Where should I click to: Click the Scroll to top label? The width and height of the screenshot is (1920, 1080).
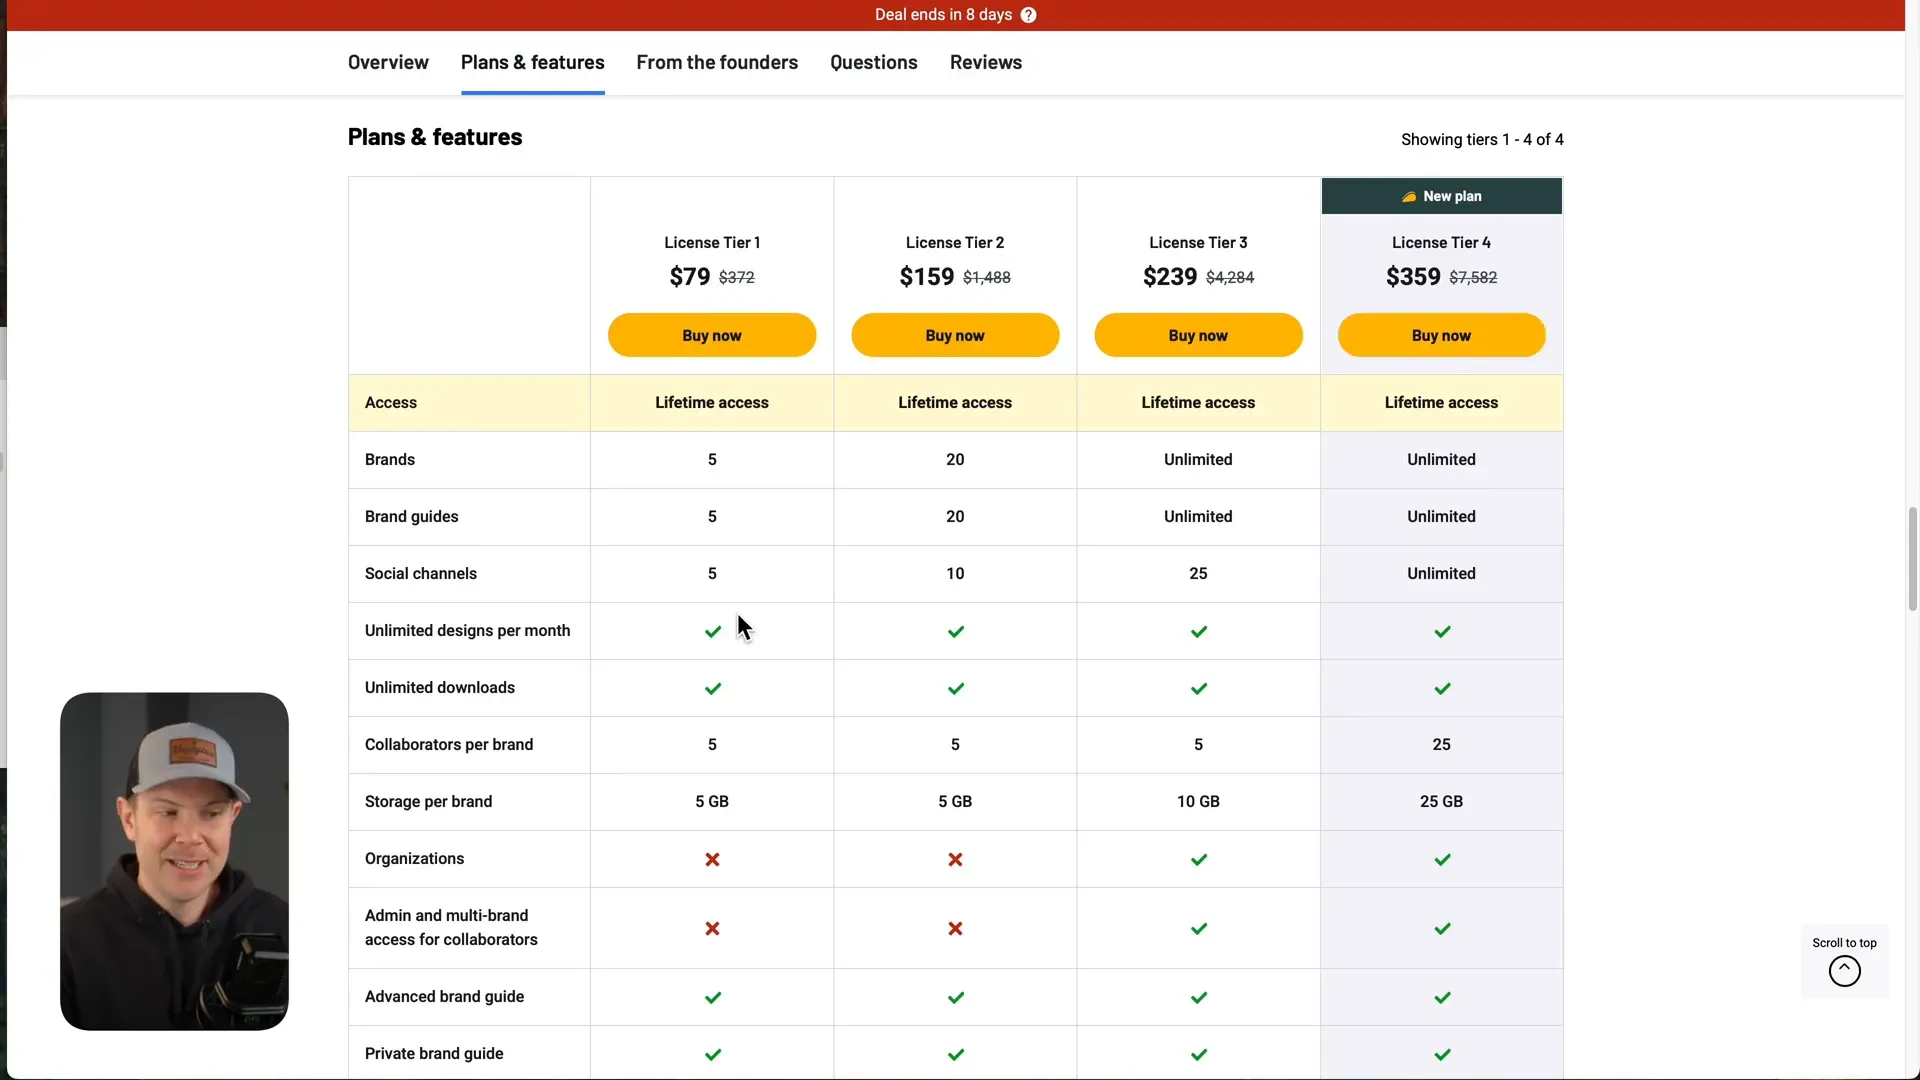point(1844,943)
